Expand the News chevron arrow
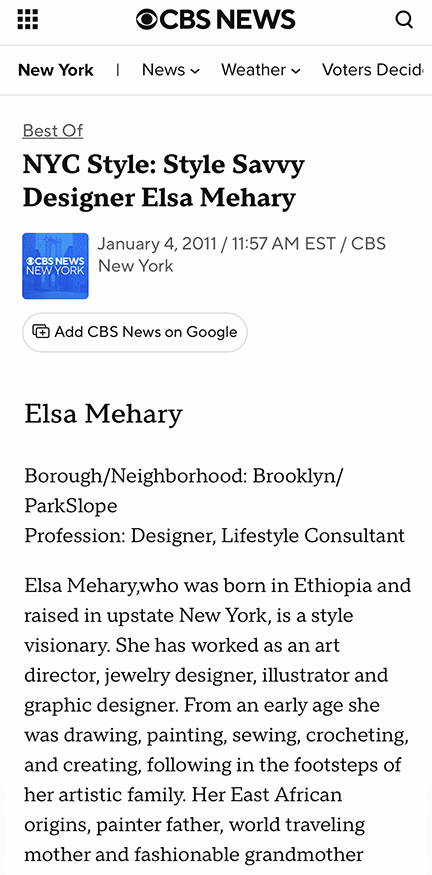Image resolution: width=432 pixels, height=875 pixels. pyautogui.click(x=195, y=71)
